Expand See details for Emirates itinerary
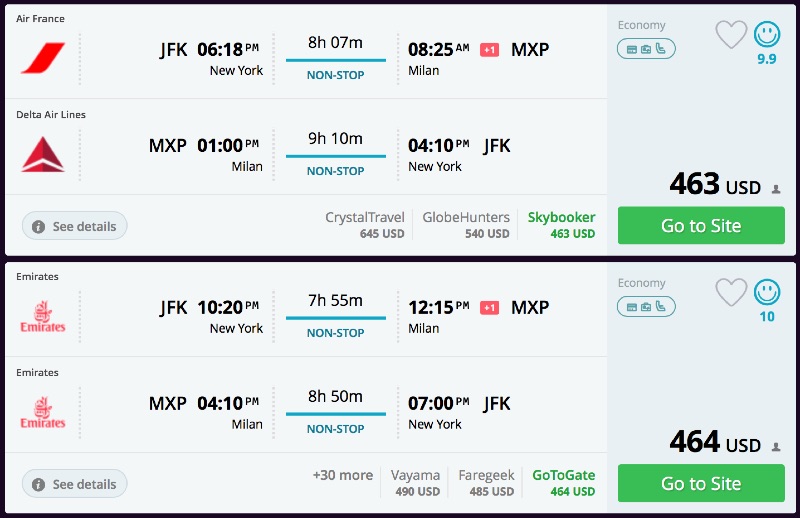Viewport: 800px width, 518px height. (x=75, y=484)
